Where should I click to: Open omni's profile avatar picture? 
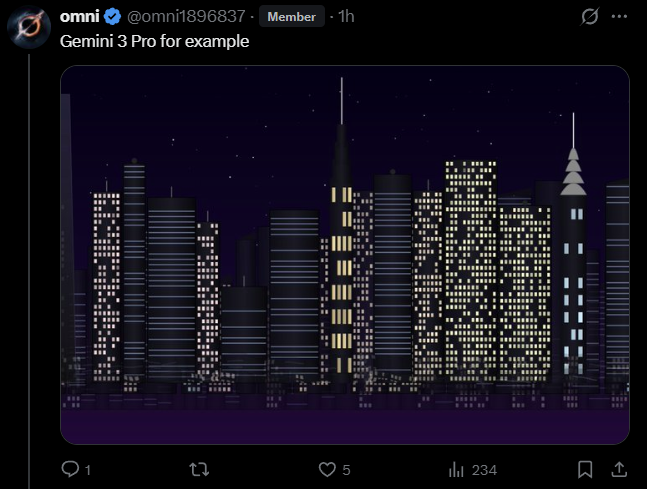pos(29,27)
